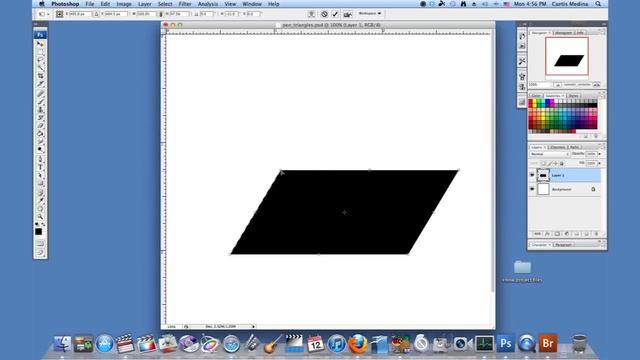Screen dimensions: 640x360
Task: Click the add layer style fx icon
Action: pyautogui.click(x=547, y=234)
